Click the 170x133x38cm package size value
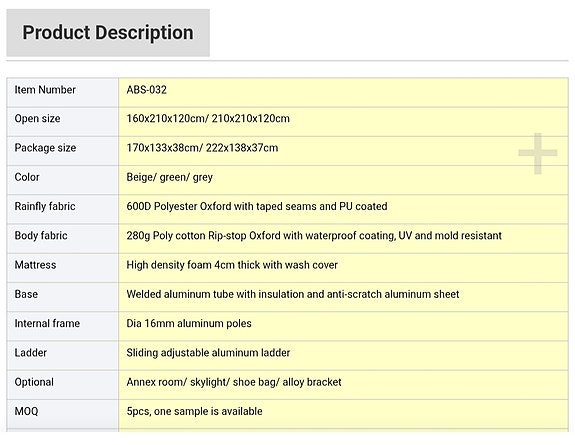This screenshot has width=575, height=445. click(x=202, y=148)
